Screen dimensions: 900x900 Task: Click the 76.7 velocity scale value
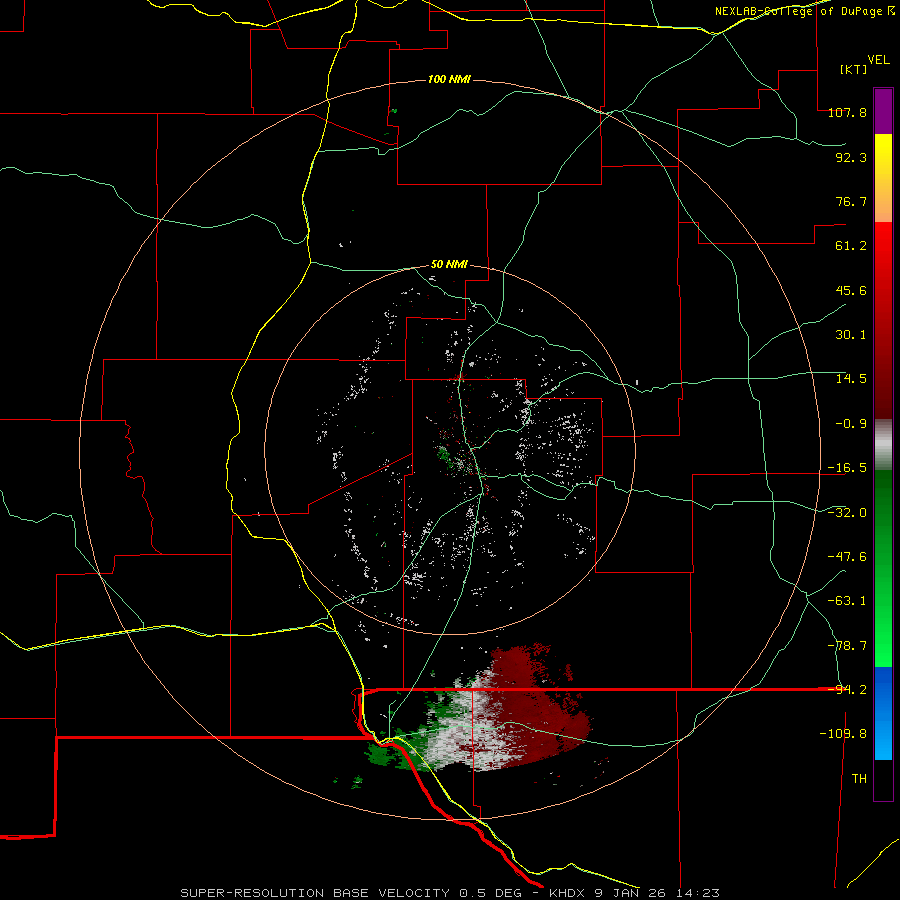click(851, 201)
